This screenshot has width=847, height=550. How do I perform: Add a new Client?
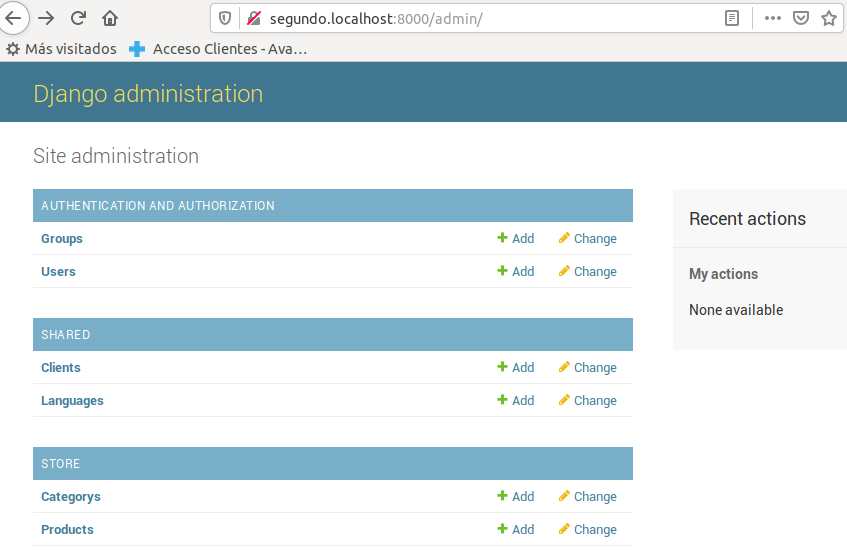click(x=516, y=368)
